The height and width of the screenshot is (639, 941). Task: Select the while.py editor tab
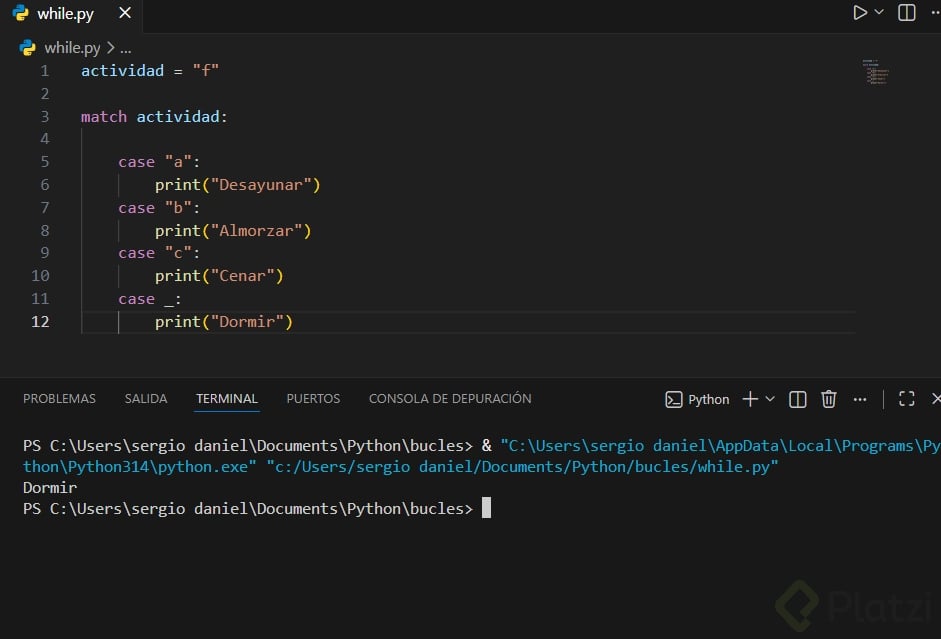click(60, 14)
